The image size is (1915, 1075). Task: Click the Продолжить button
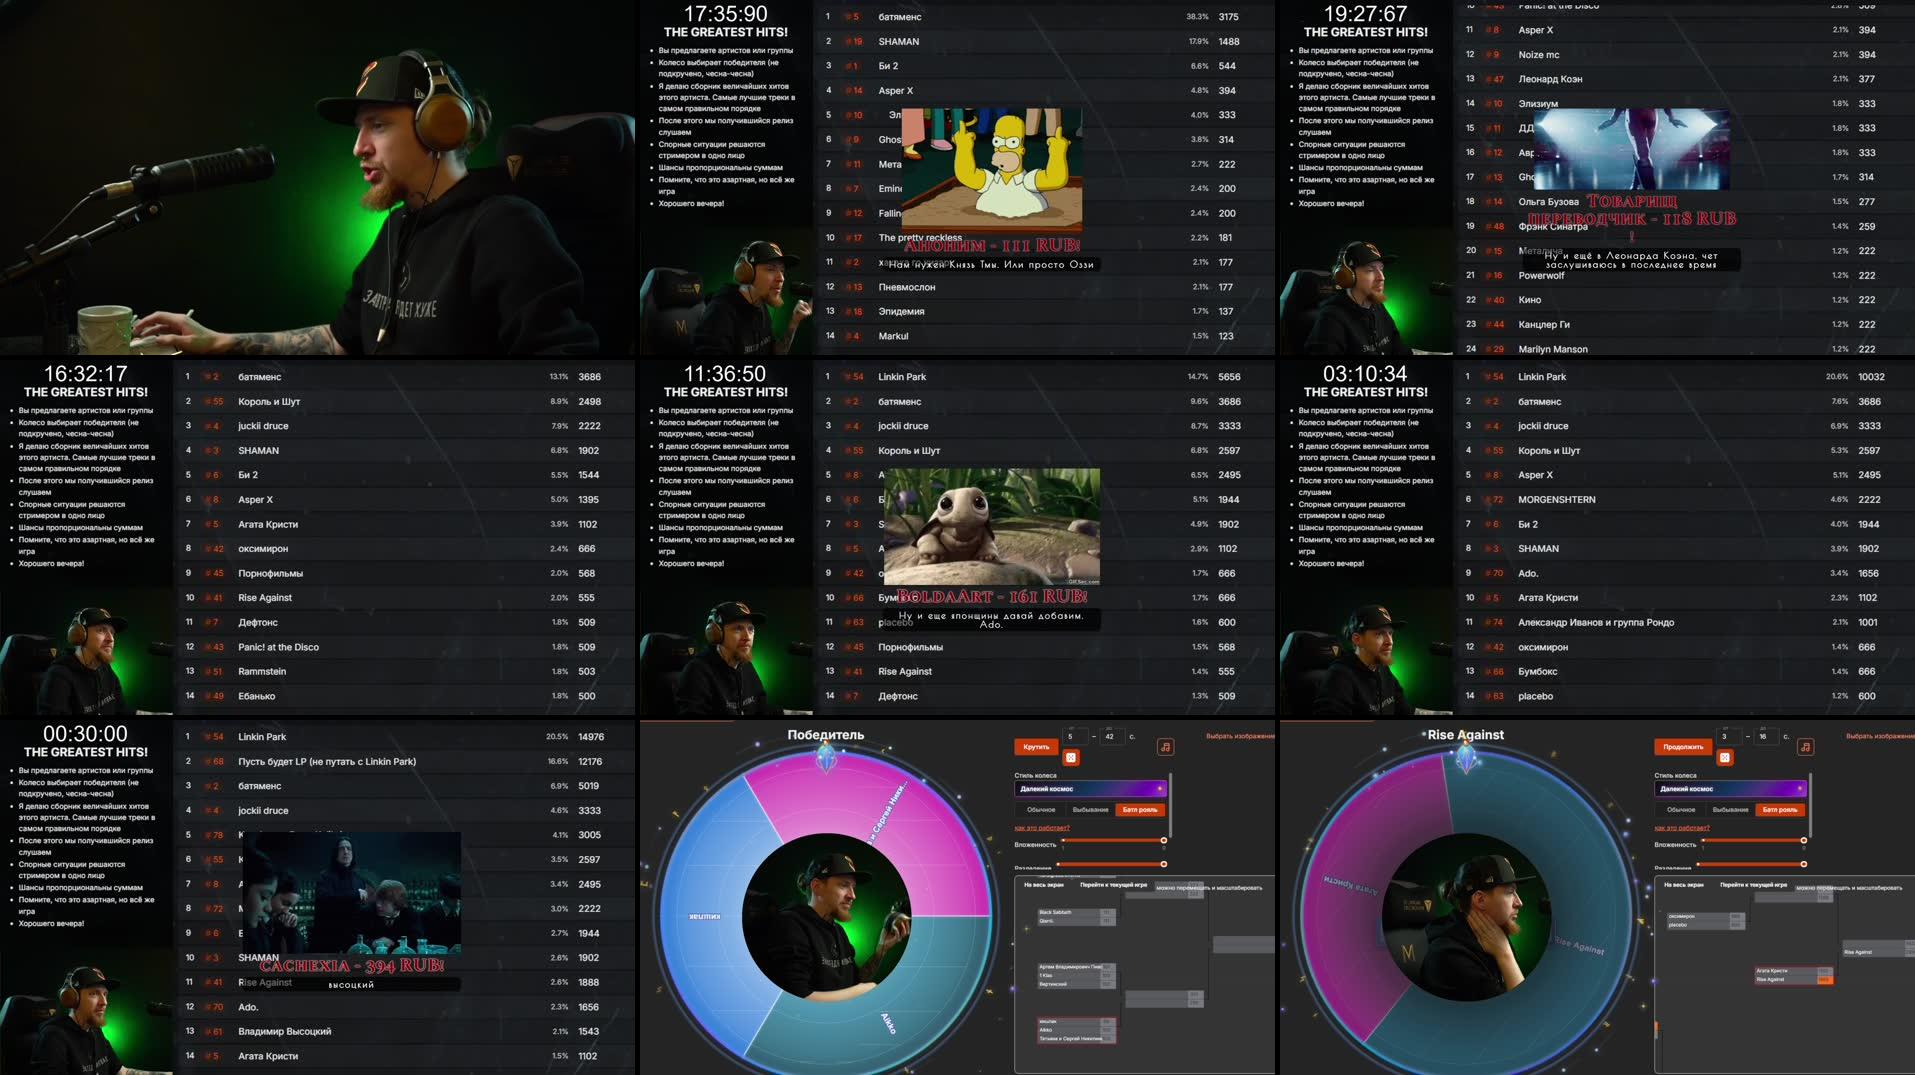tap(1683, 747)
